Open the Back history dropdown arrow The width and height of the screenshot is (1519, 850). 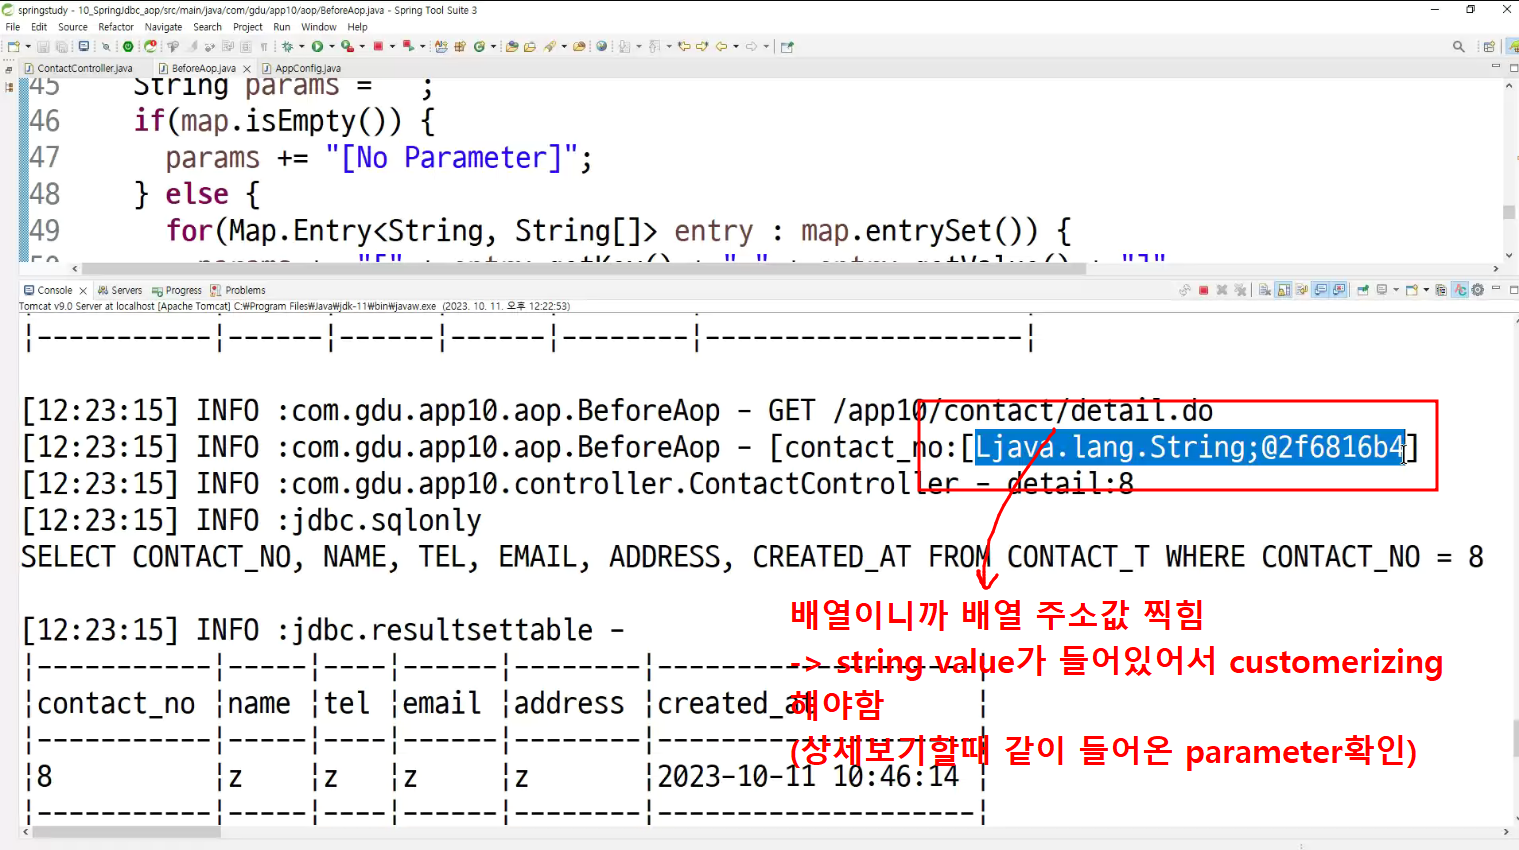pyautogui.click(x=736, y=46)
